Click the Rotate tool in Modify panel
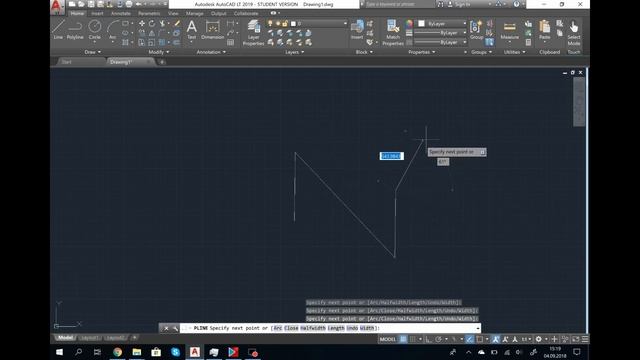 coord(152,24)
